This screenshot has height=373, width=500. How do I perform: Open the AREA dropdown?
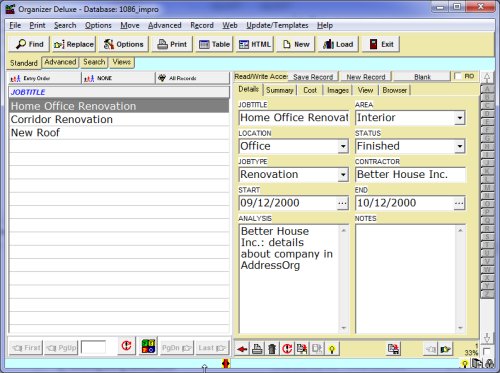coord(460,118)
